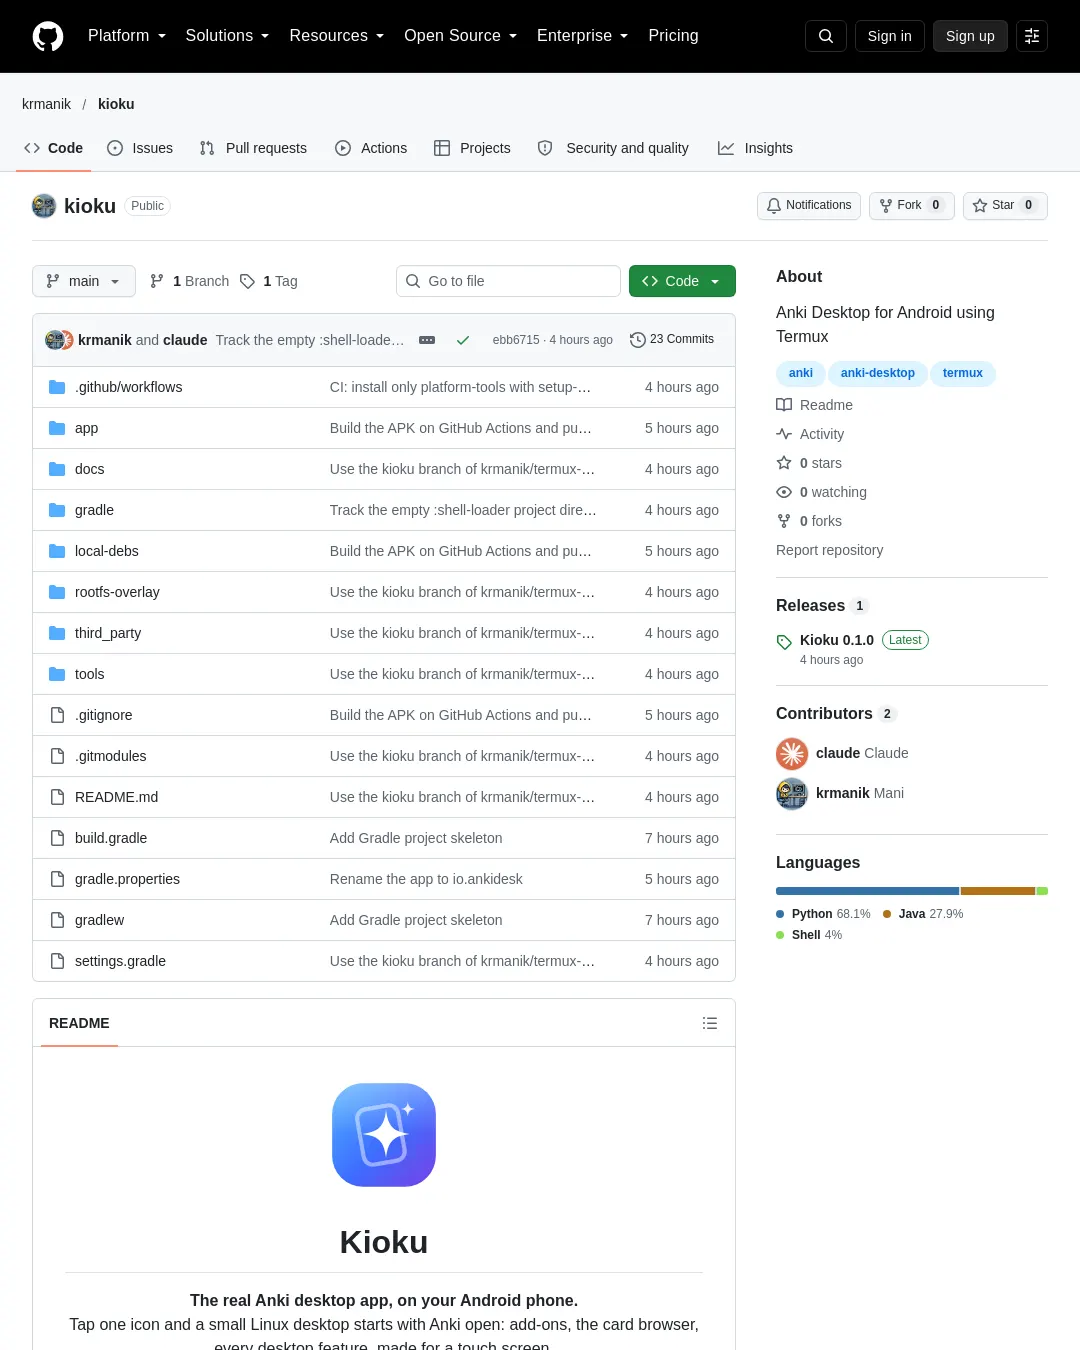The image size is (1080, 1350).
Task: Click the krmanik contributor avatar
Action: pyautogui.click(x=792, y=793)
